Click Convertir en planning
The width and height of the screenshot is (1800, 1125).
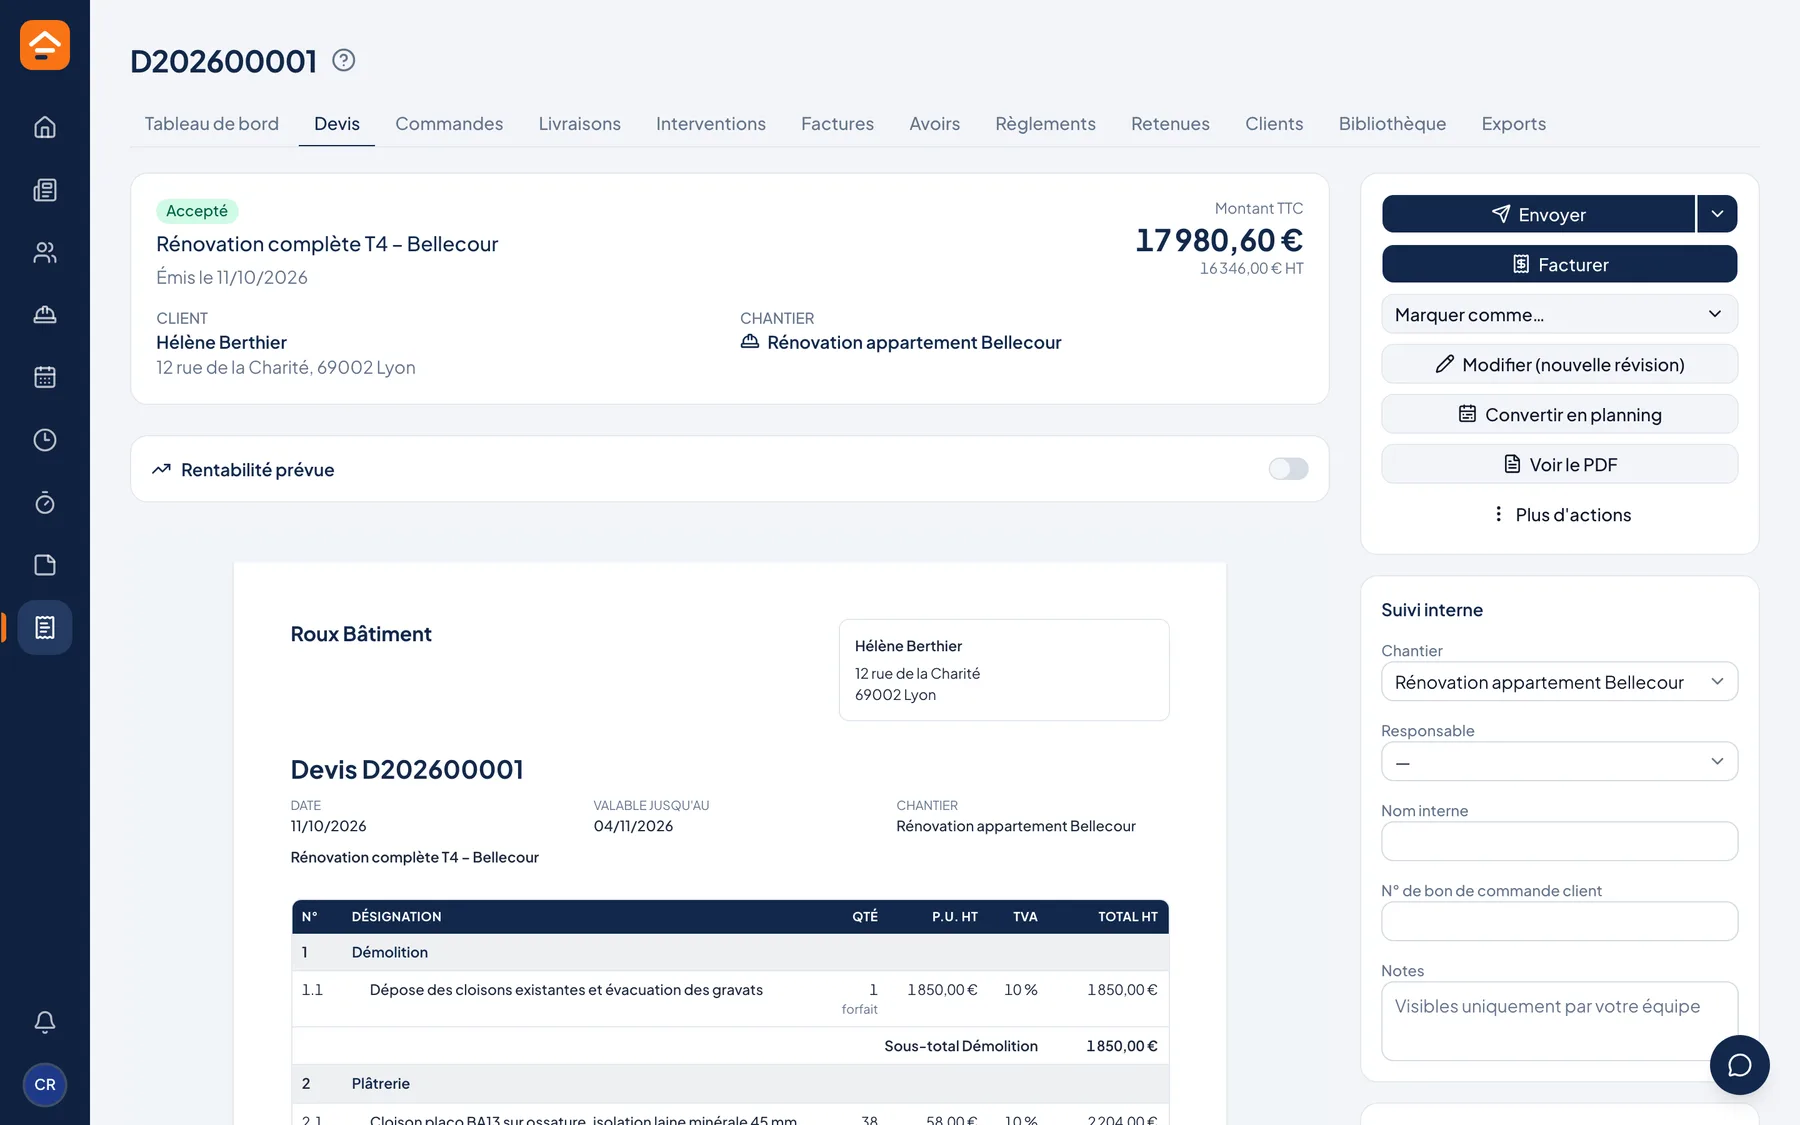pyautogui.click(x=1559, y=414)
